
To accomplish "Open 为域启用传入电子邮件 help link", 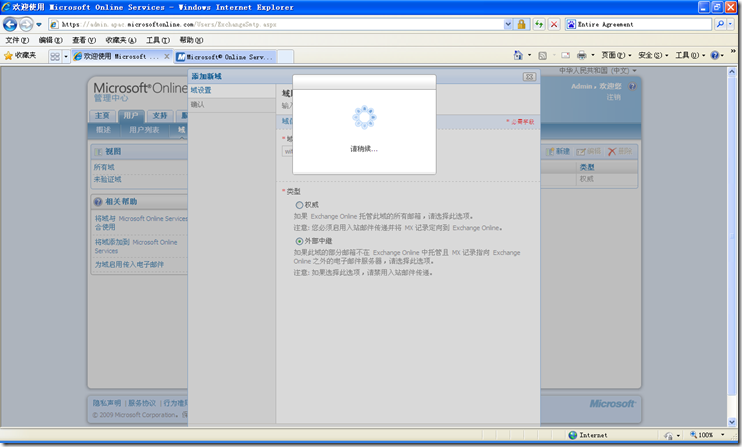I will [x=129, y=264].
